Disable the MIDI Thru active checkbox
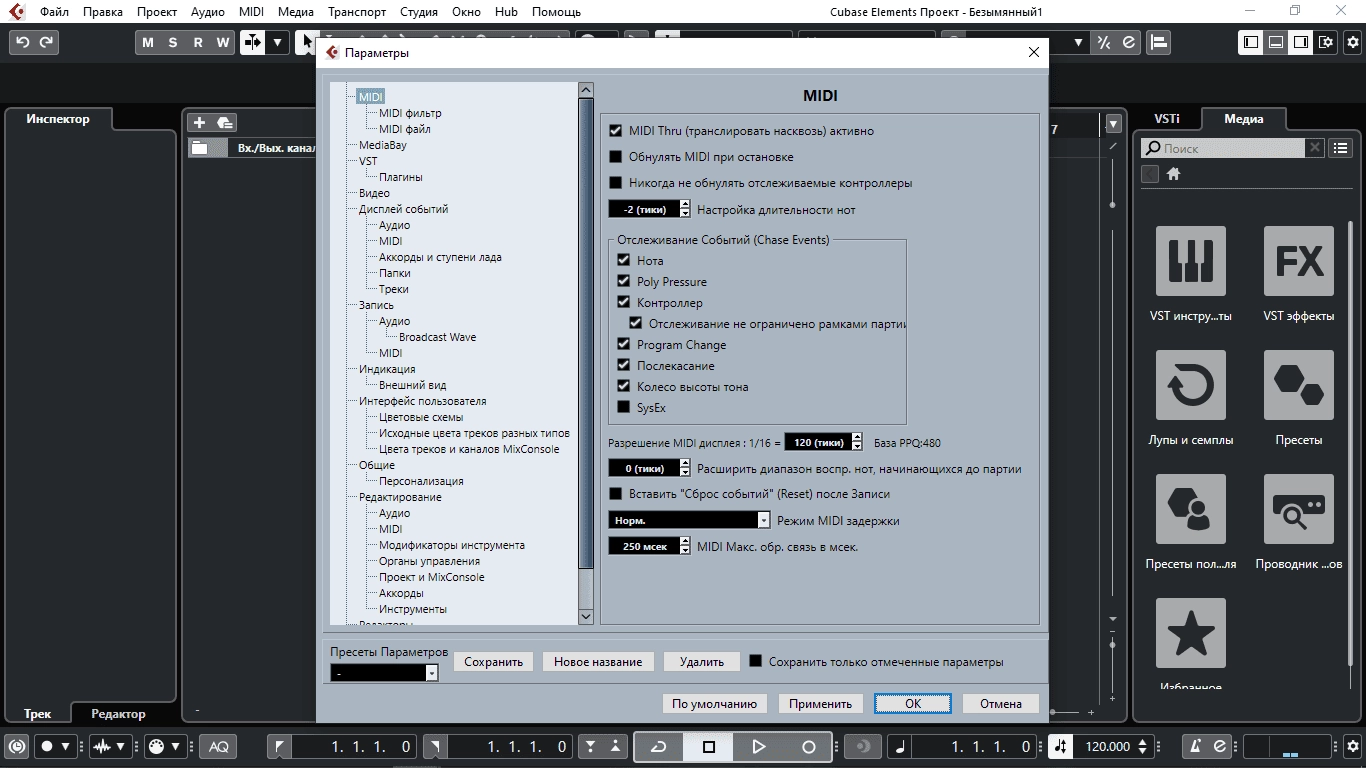Screen dimensions: 1366x768 (616, 131)
